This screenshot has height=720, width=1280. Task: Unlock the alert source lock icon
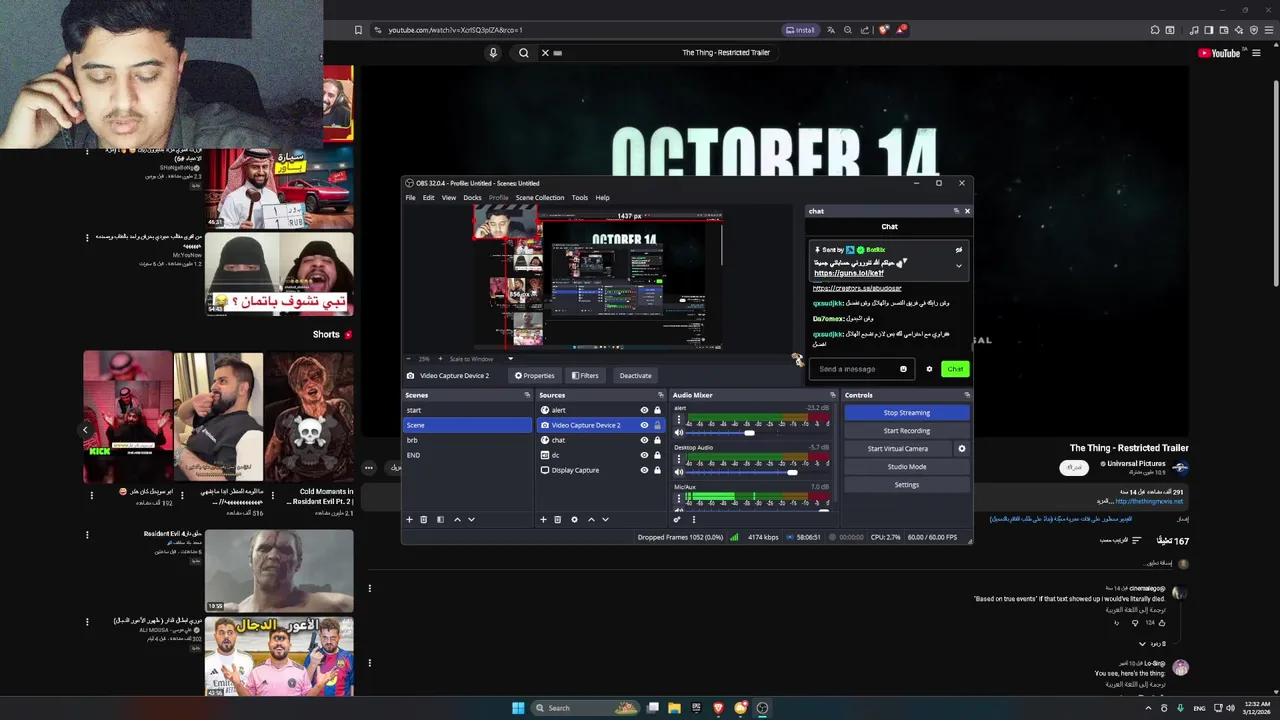(x=657, y=410)
